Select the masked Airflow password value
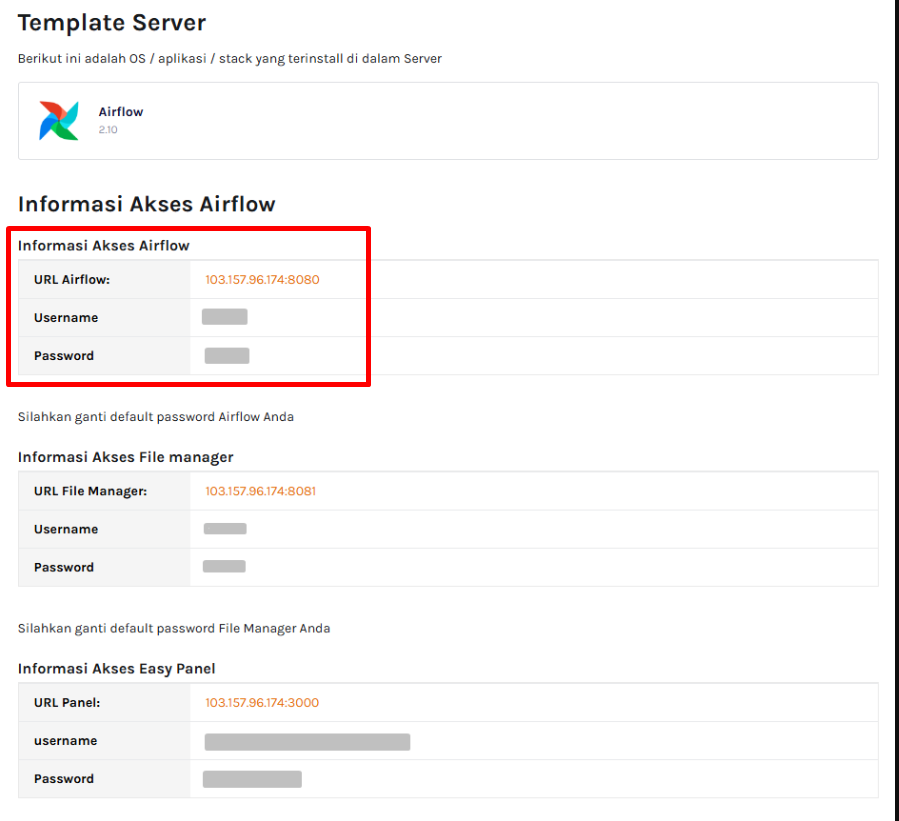899x821 pixels. [227, 355]
